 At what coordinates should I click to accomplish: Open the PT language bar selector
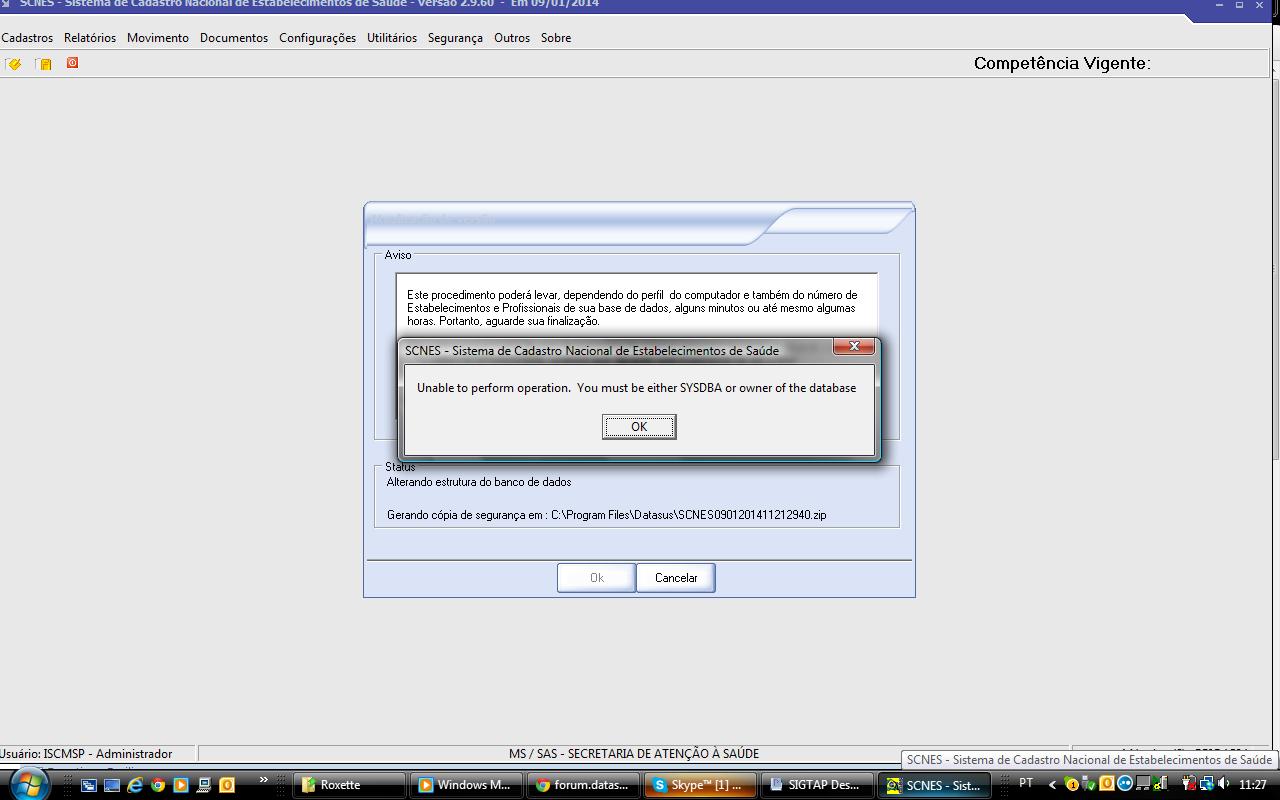[x=1026, y=783]
